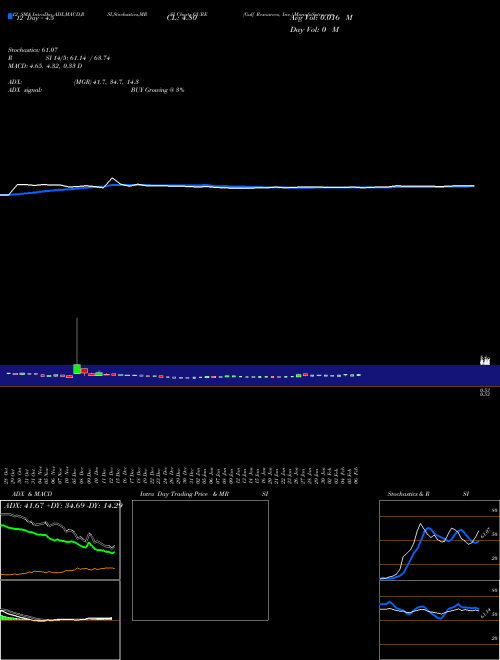Viewport: 500px width, 660px height.
Task: Click the "ADX signal:" label
Action: coord(25,90)
